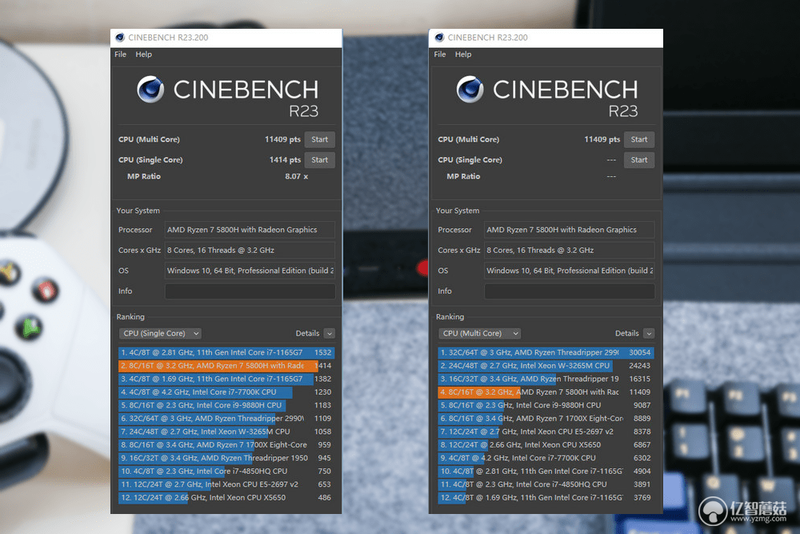Screen dimensions: 800x534
Task: Click 11409 pts multi core score, left window
Action: (283, 139)
